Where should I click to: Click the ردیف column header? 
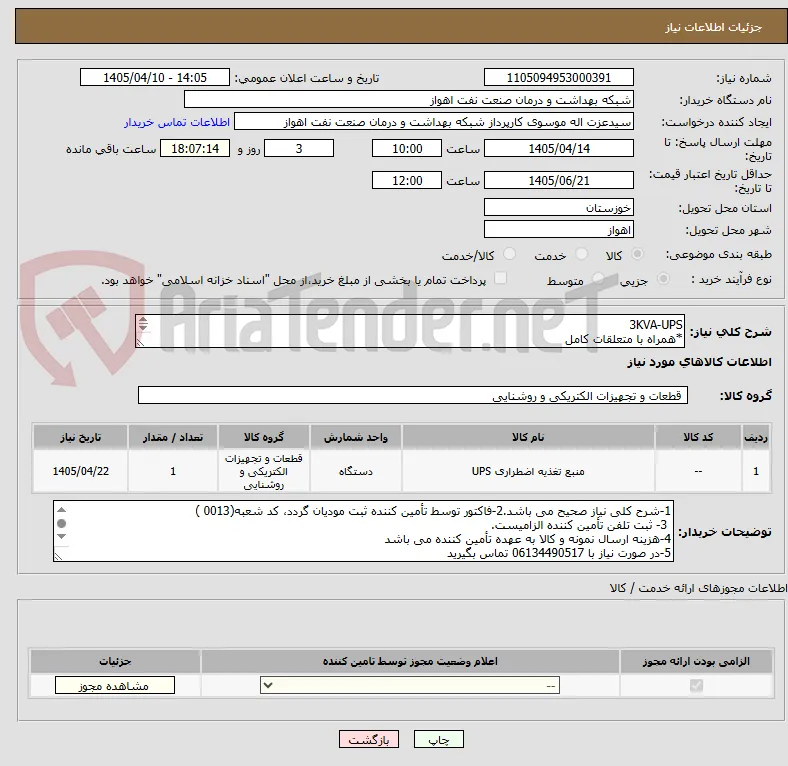coord(755,437)
